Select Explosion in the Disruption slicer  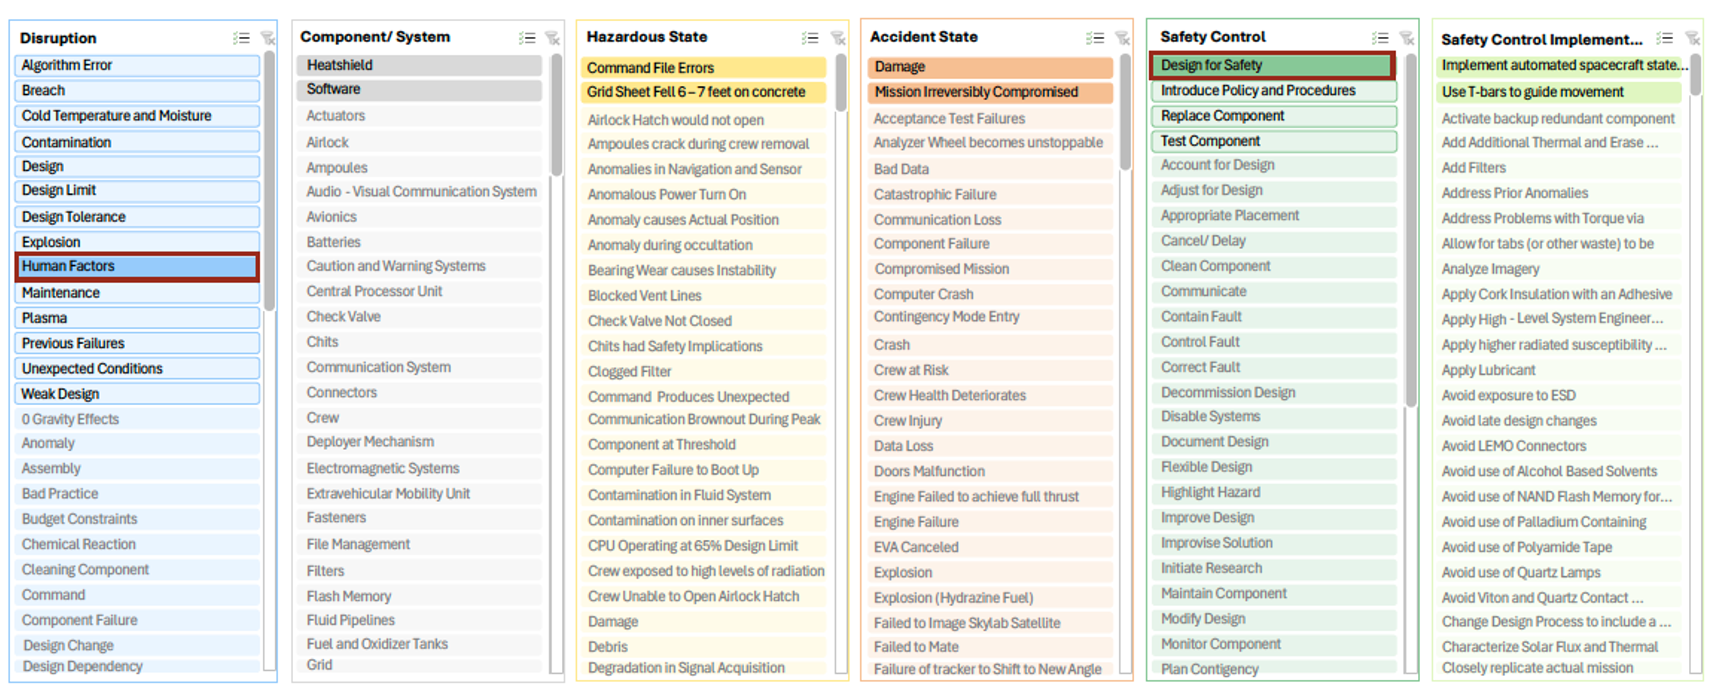point(137,242)
